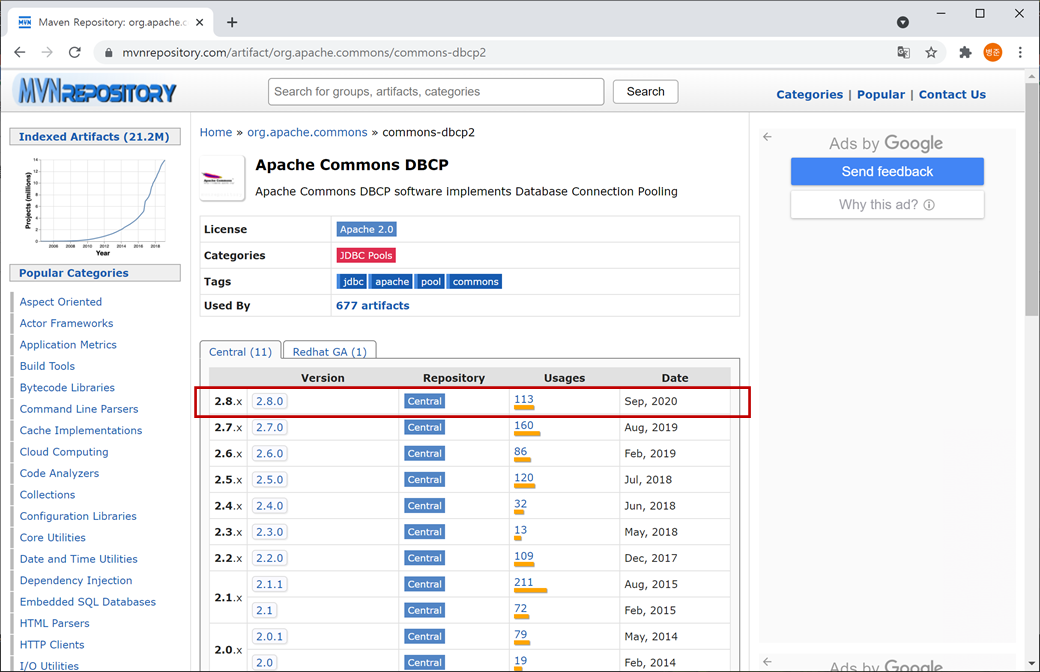Click the ad back arrow above Send feedback
Screen dimensions: 1040x672
coord(767,137)
